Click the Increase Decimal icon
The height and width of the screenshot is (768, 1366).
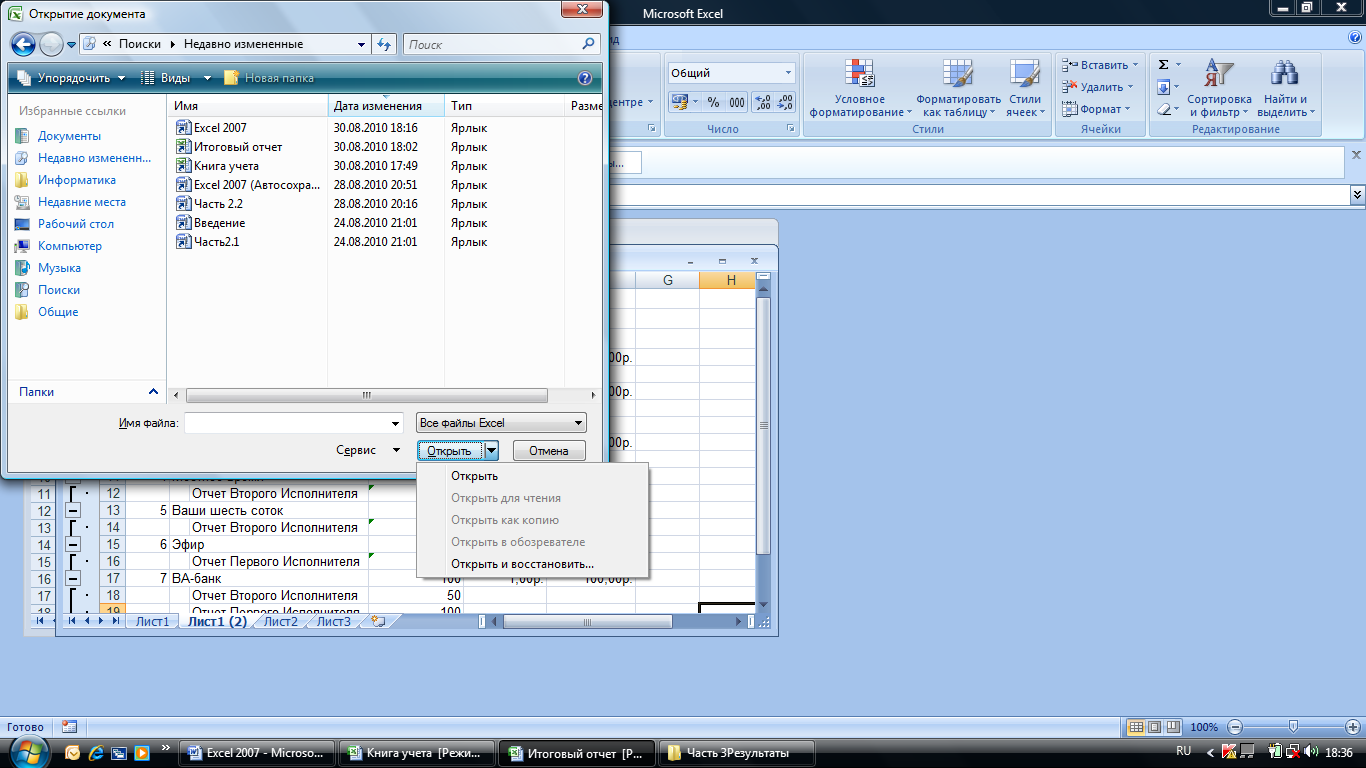[762, 102]
